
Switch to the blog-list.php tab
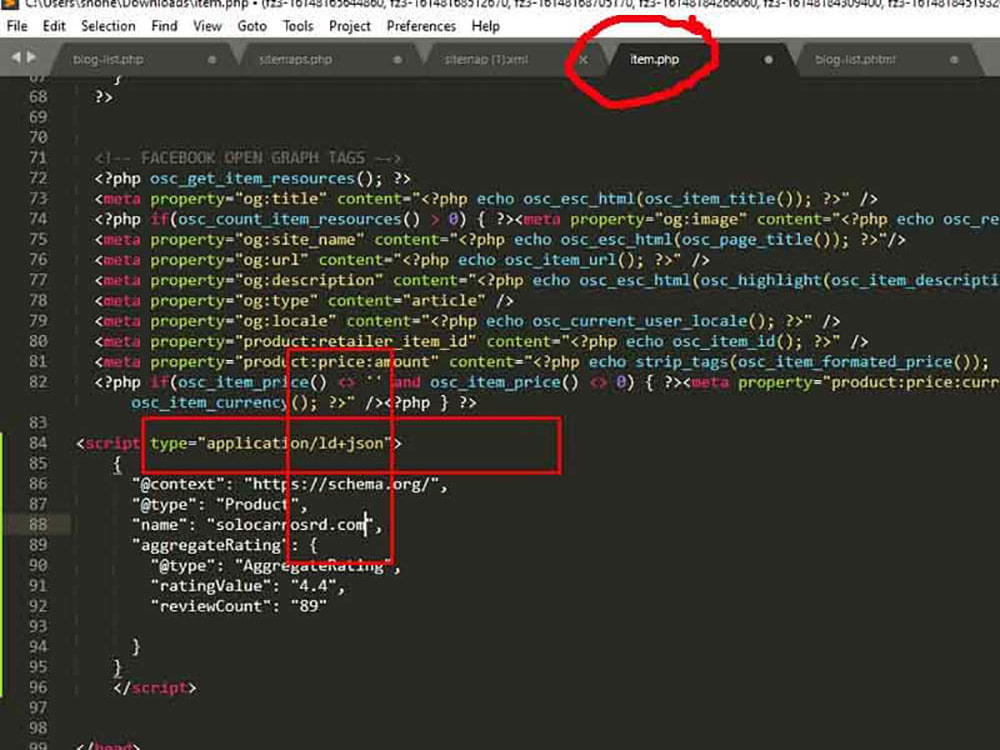coord(108,59)
